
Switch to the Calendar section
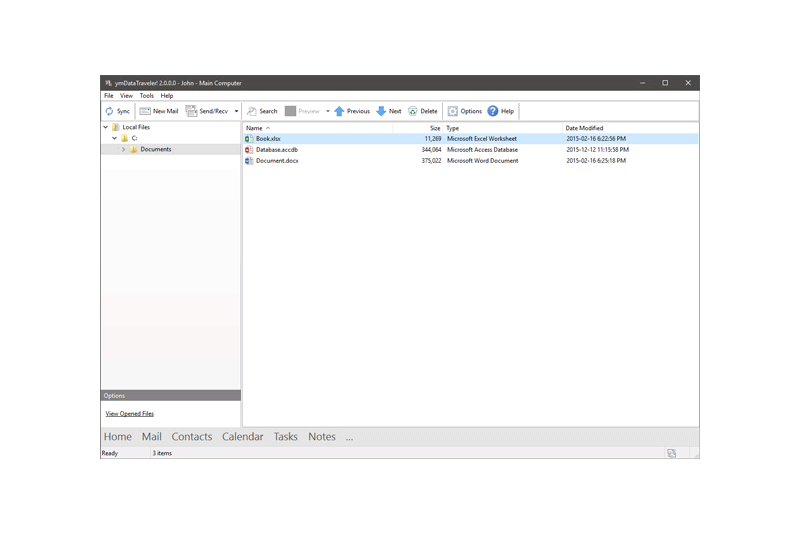tap(242, 437)
